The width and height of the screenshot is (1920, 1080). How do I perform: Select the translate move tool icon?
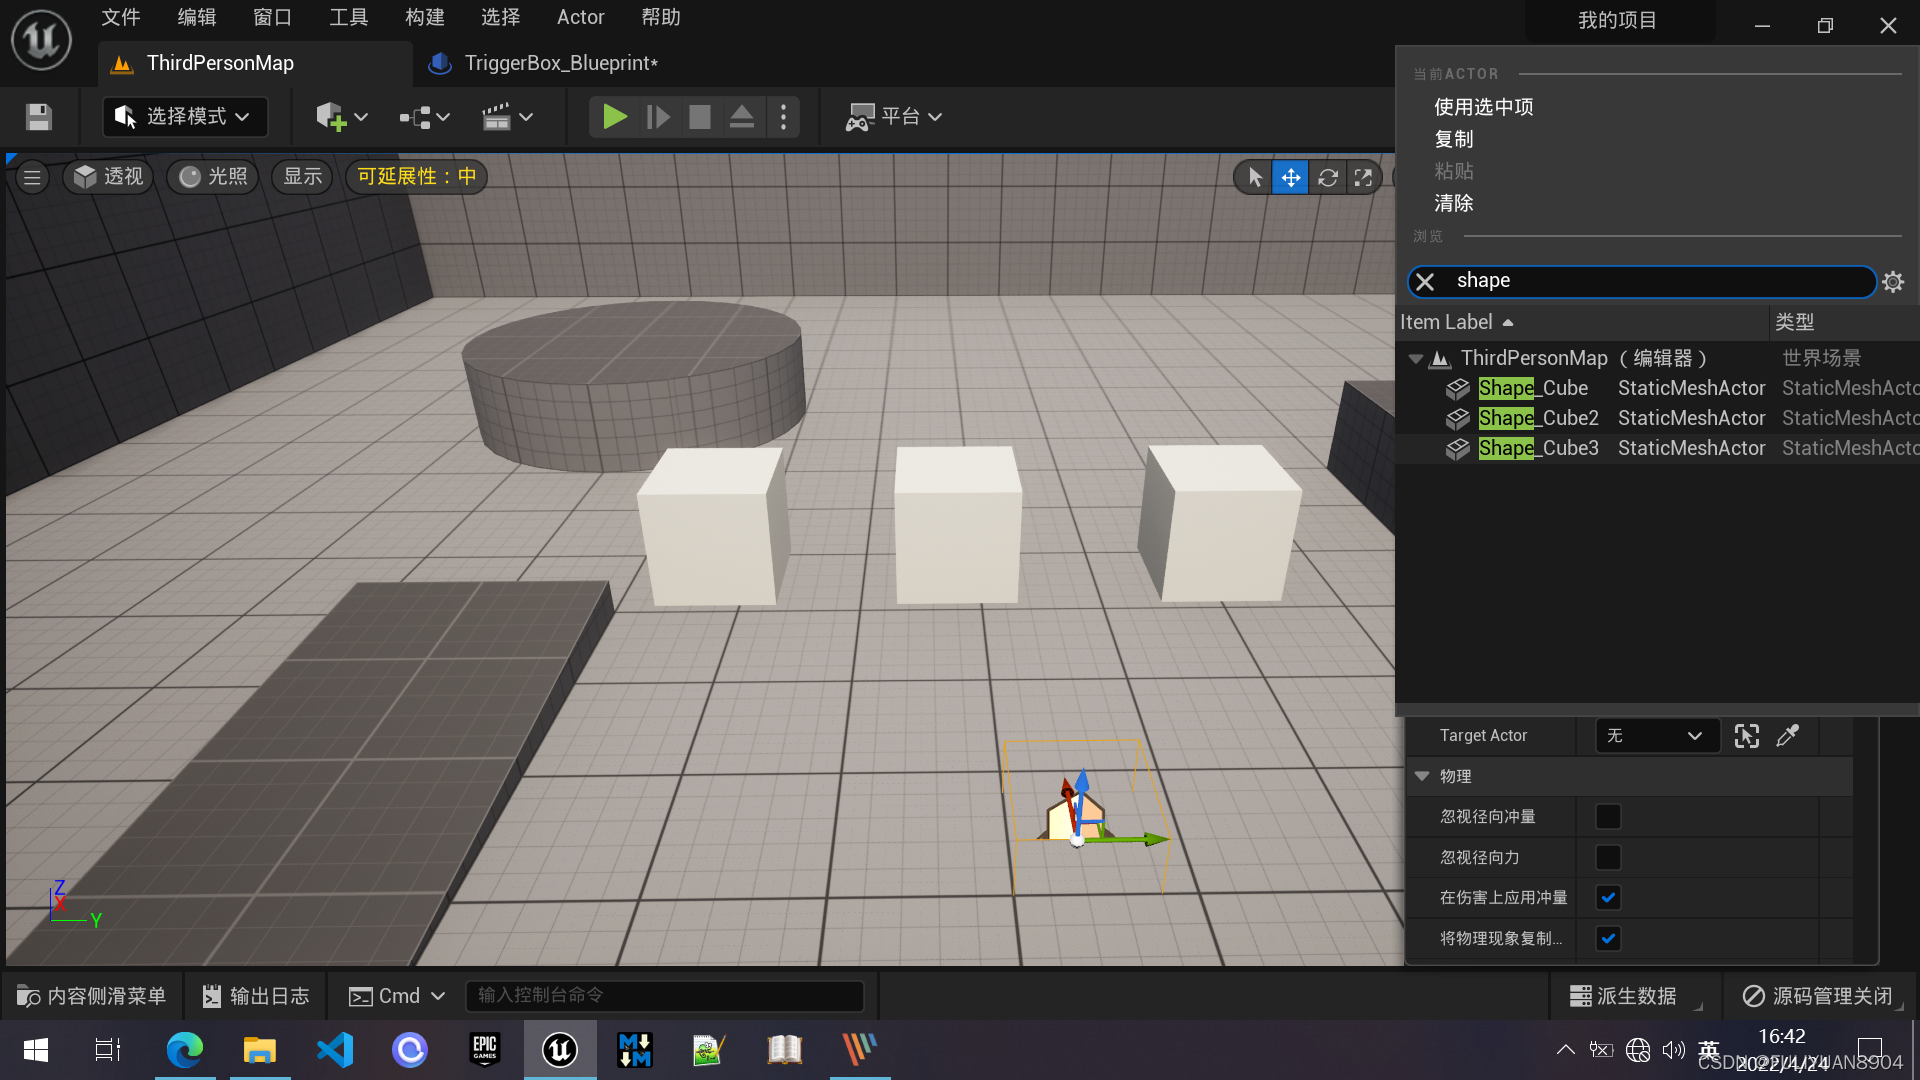(1291, 177)
